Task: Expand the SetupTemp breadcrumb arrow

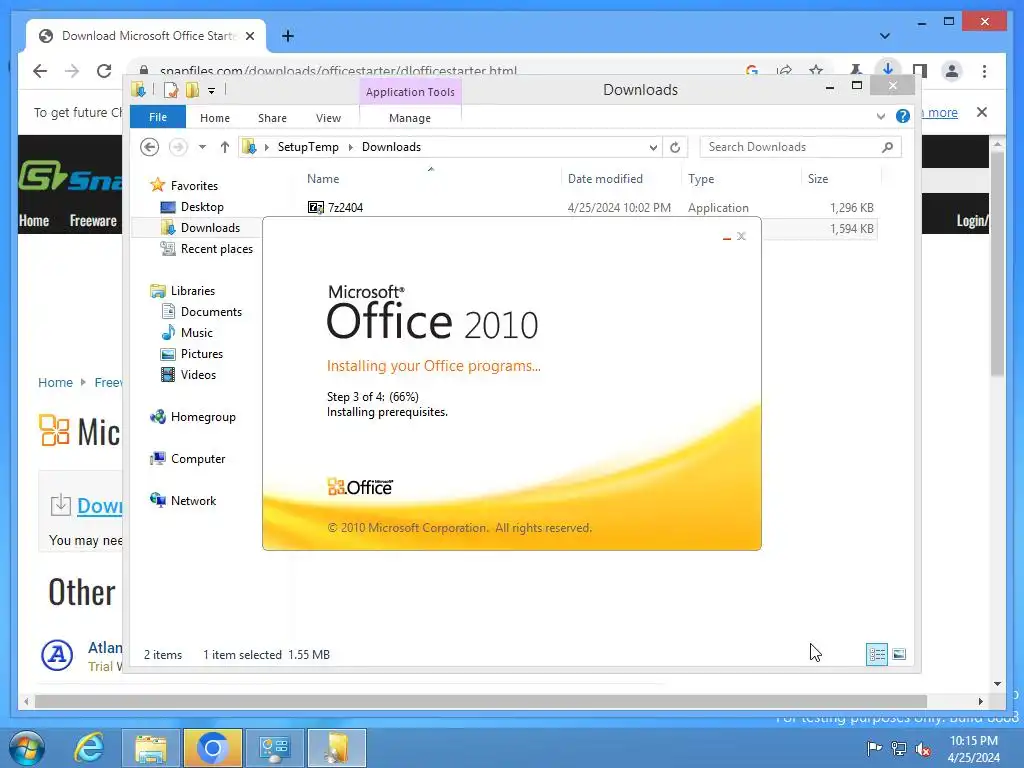Action: coord(351,147)
